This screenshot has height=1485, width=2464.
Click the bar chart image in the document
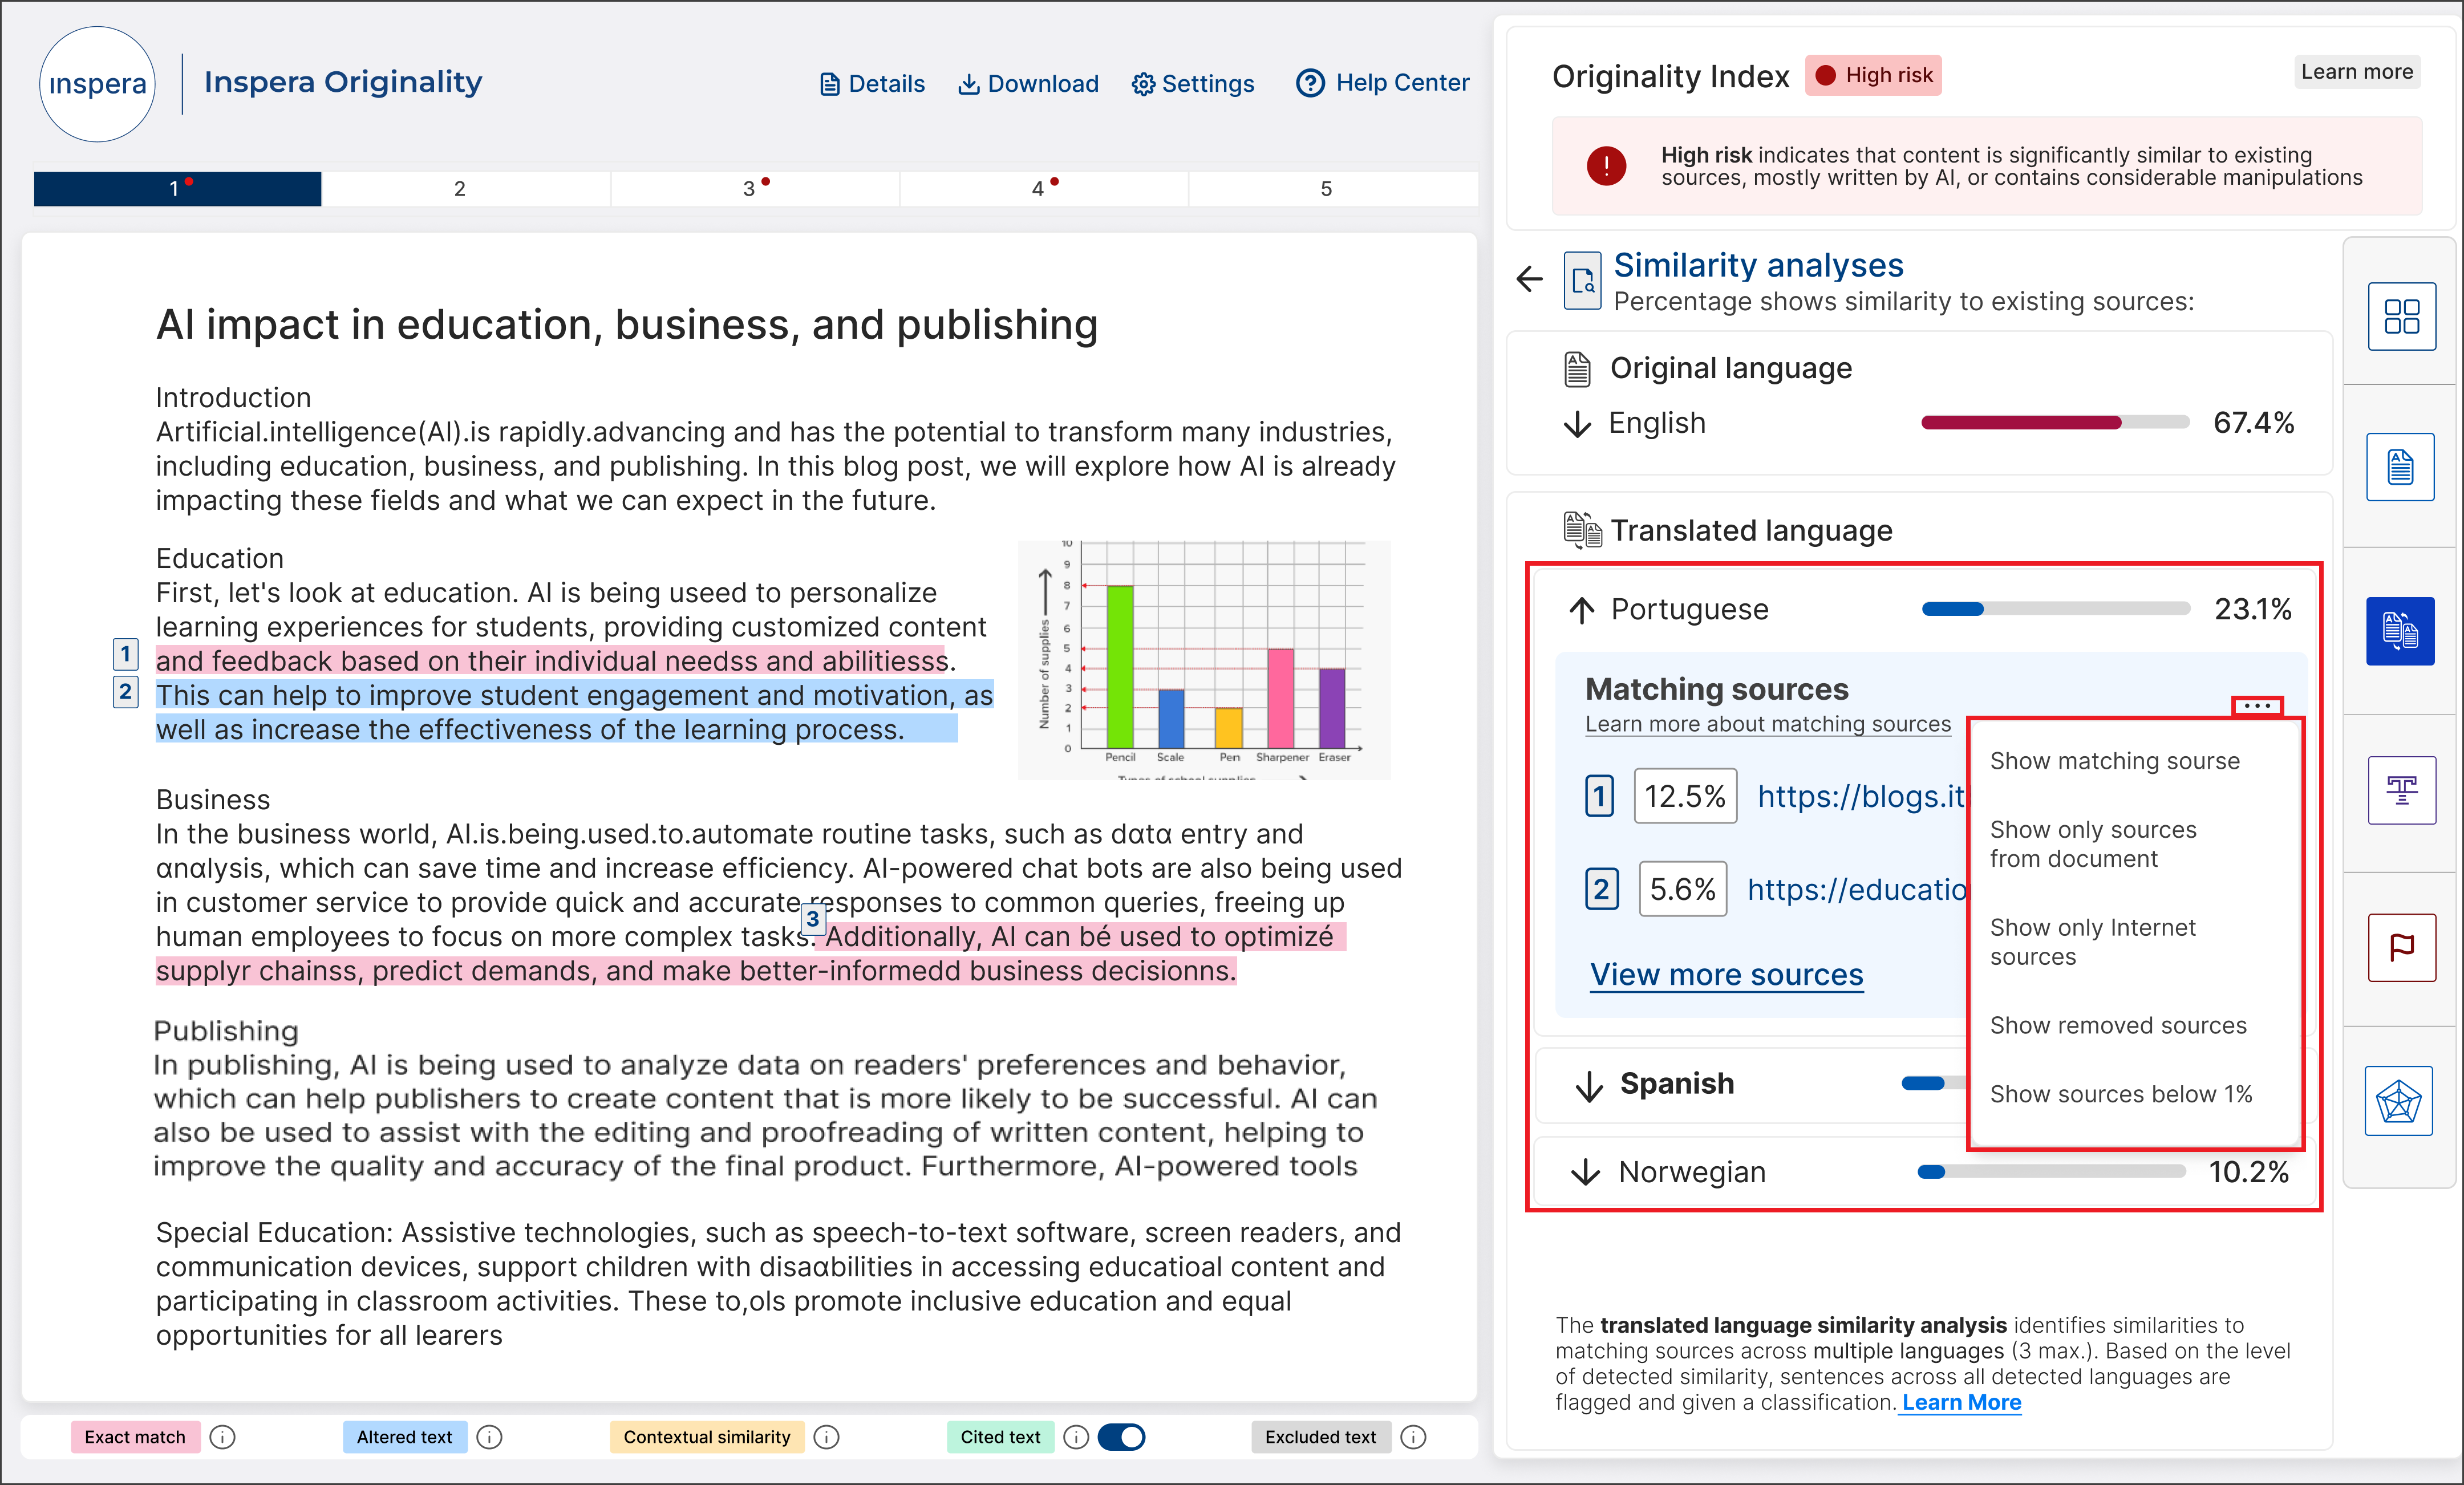1204,660
